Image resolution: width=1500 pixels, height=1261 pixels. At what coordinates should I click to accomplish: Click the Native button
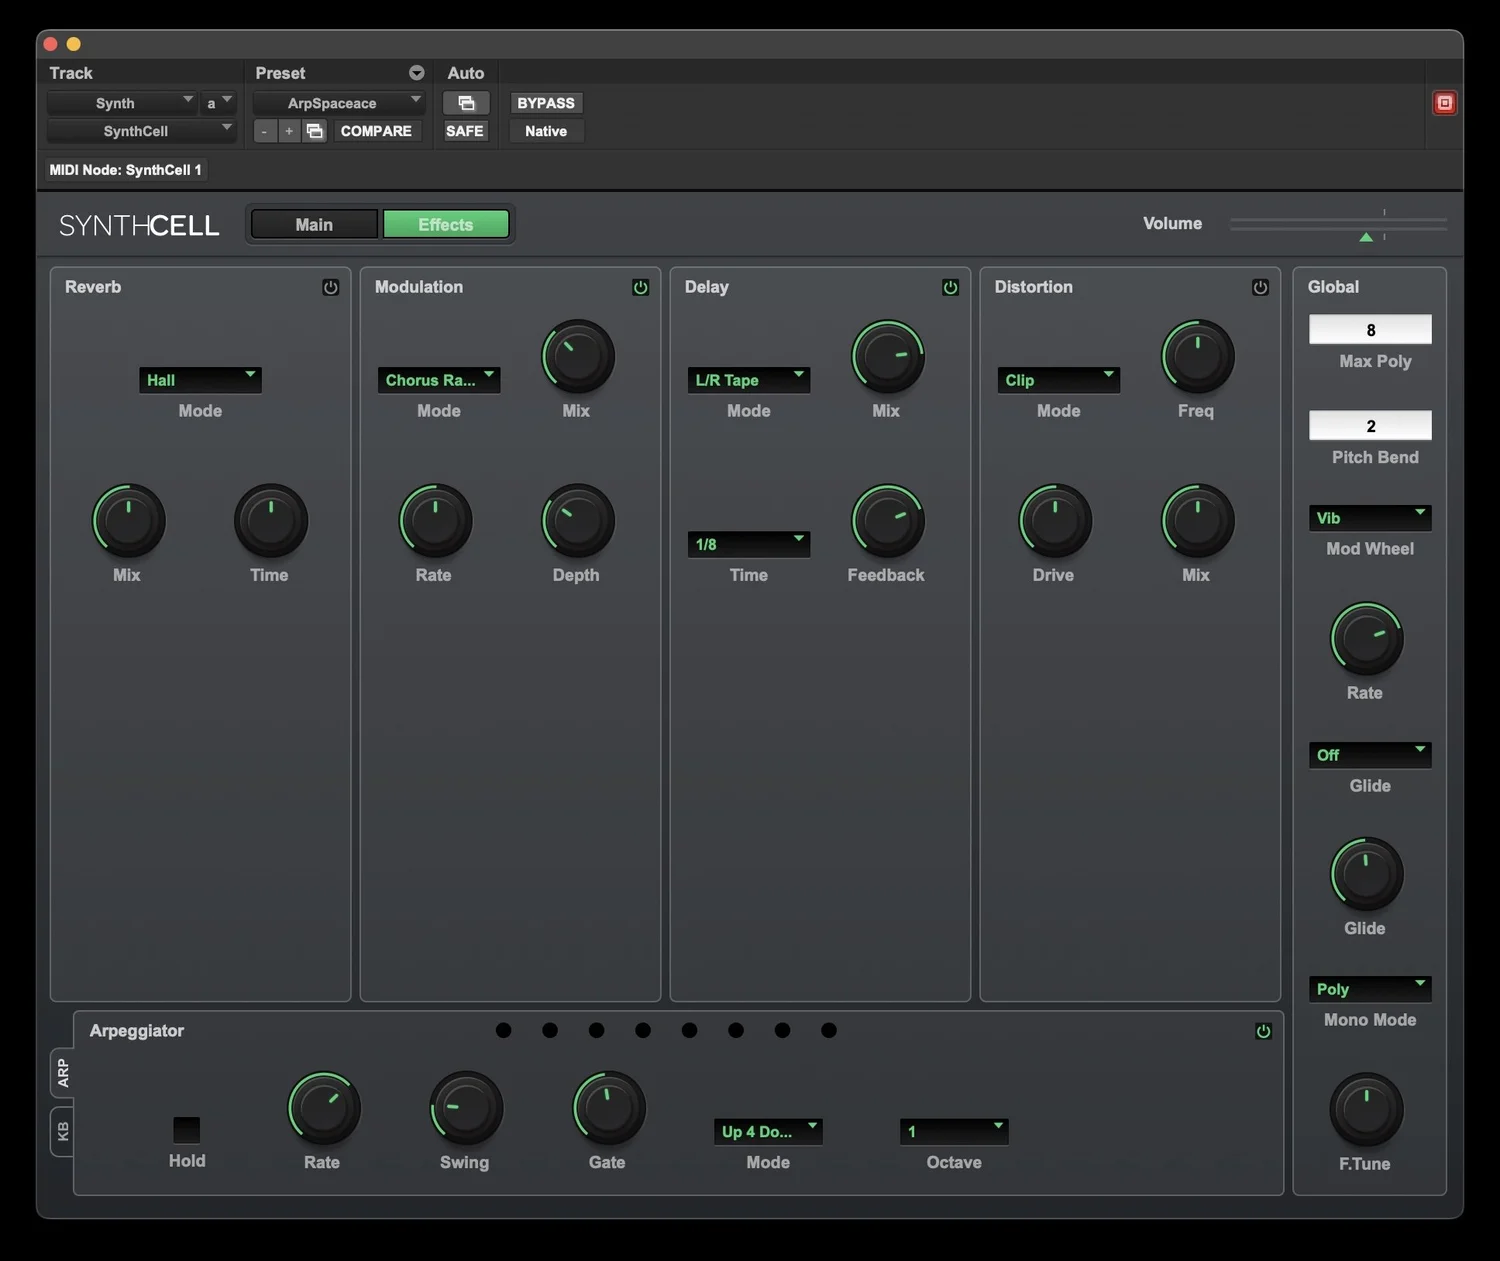point(545,130)
